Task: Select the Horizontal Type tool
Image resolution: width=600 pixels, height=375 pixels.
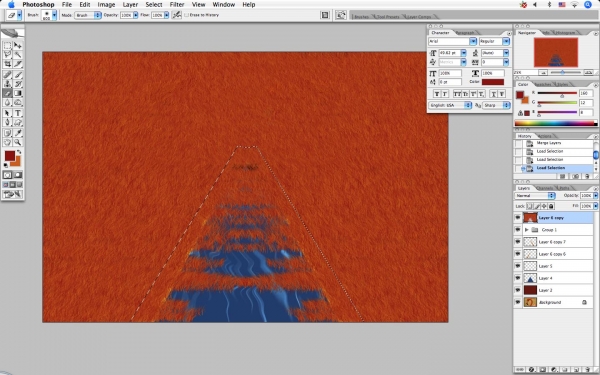Action: [x=18, y=113]
